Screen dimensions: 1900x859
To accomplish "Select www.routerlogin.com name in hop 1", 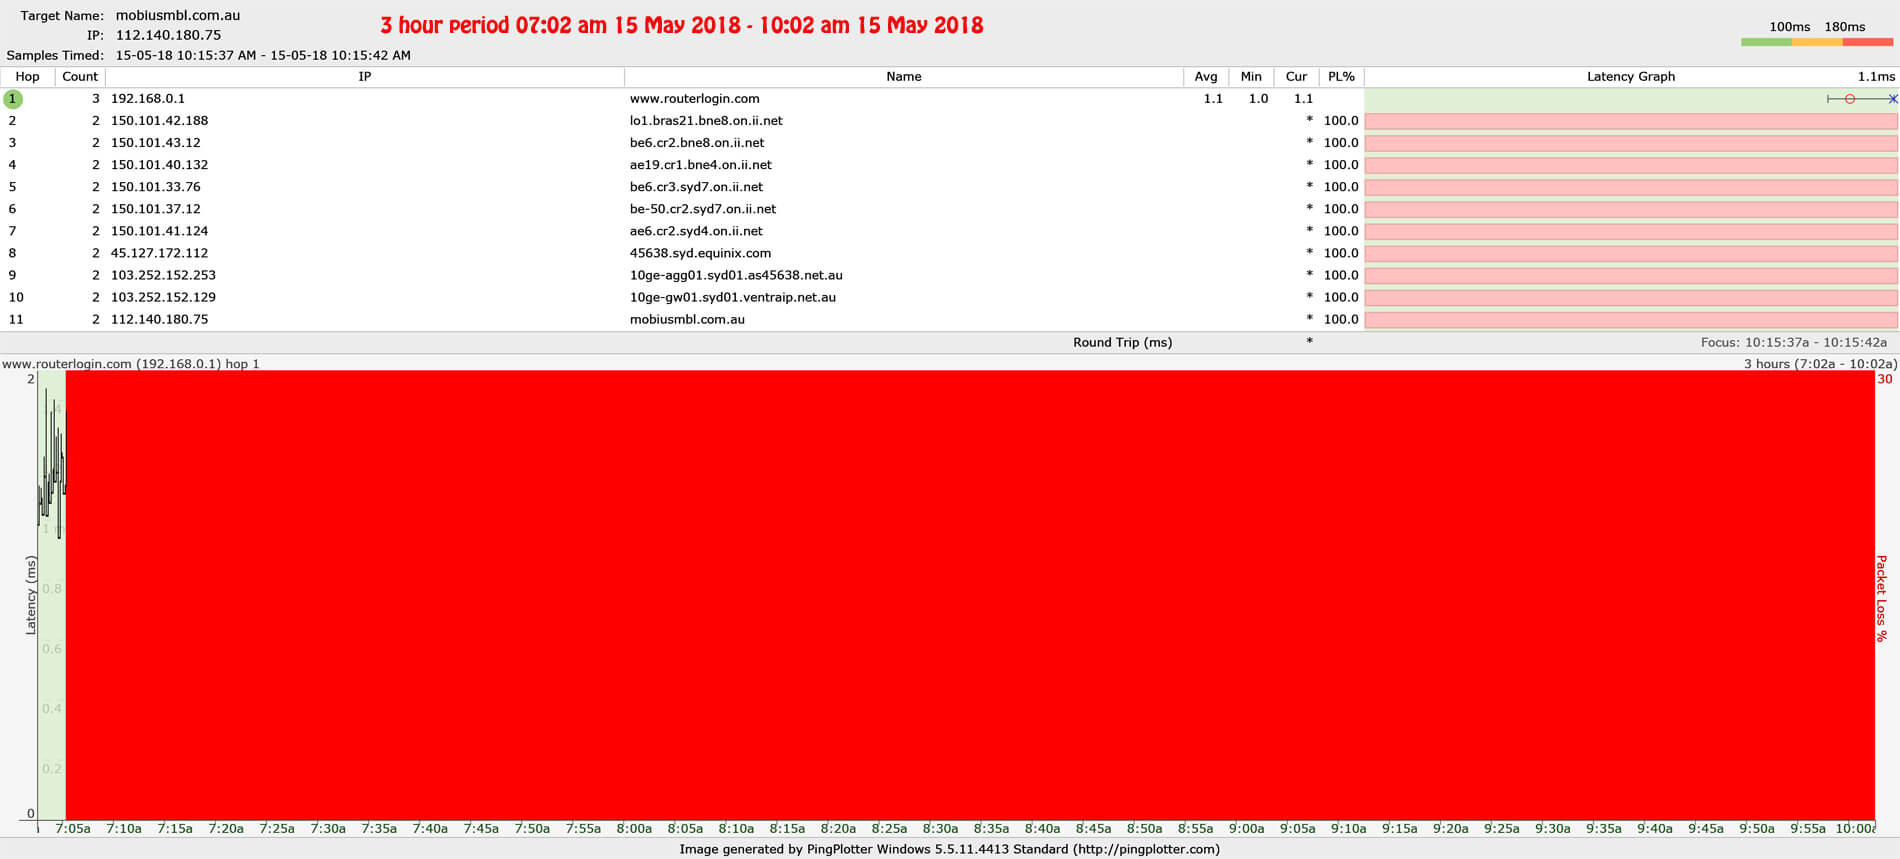I will pos(694,99).
